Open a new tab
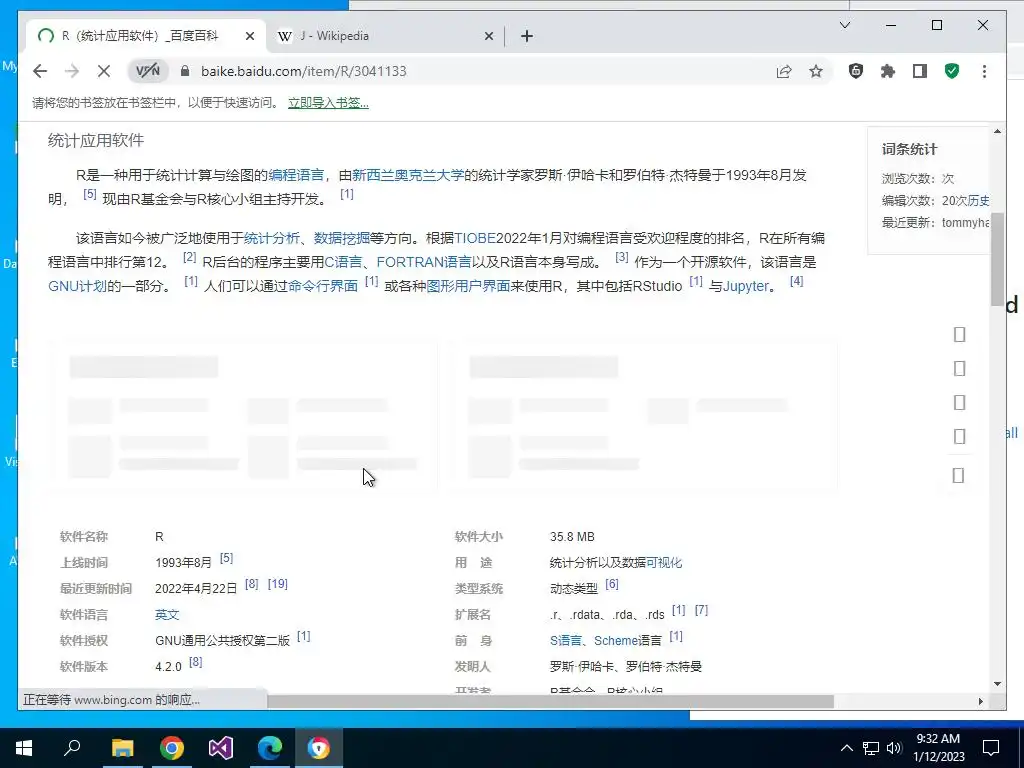The height and width of the screenshot is (768, 1024). [x=527, y=37]
